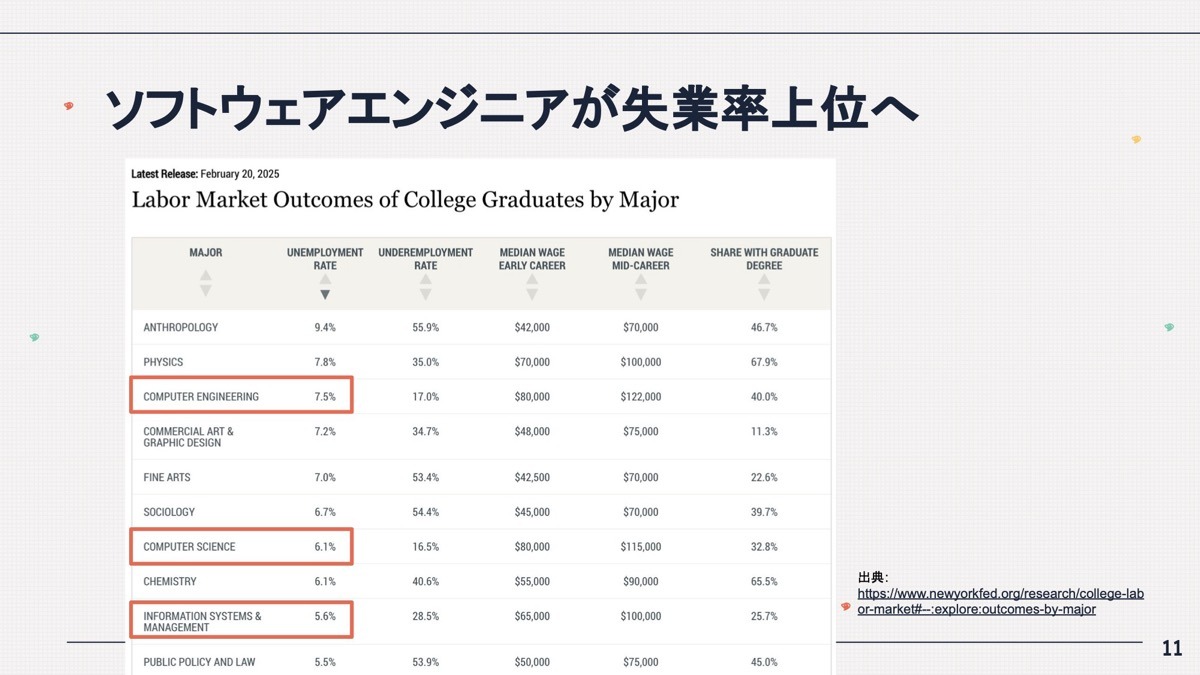This screenshot has width=1200, height=675.
Task: Click the ascending sort arrow under Major
Action: click(x=205, y=276)
